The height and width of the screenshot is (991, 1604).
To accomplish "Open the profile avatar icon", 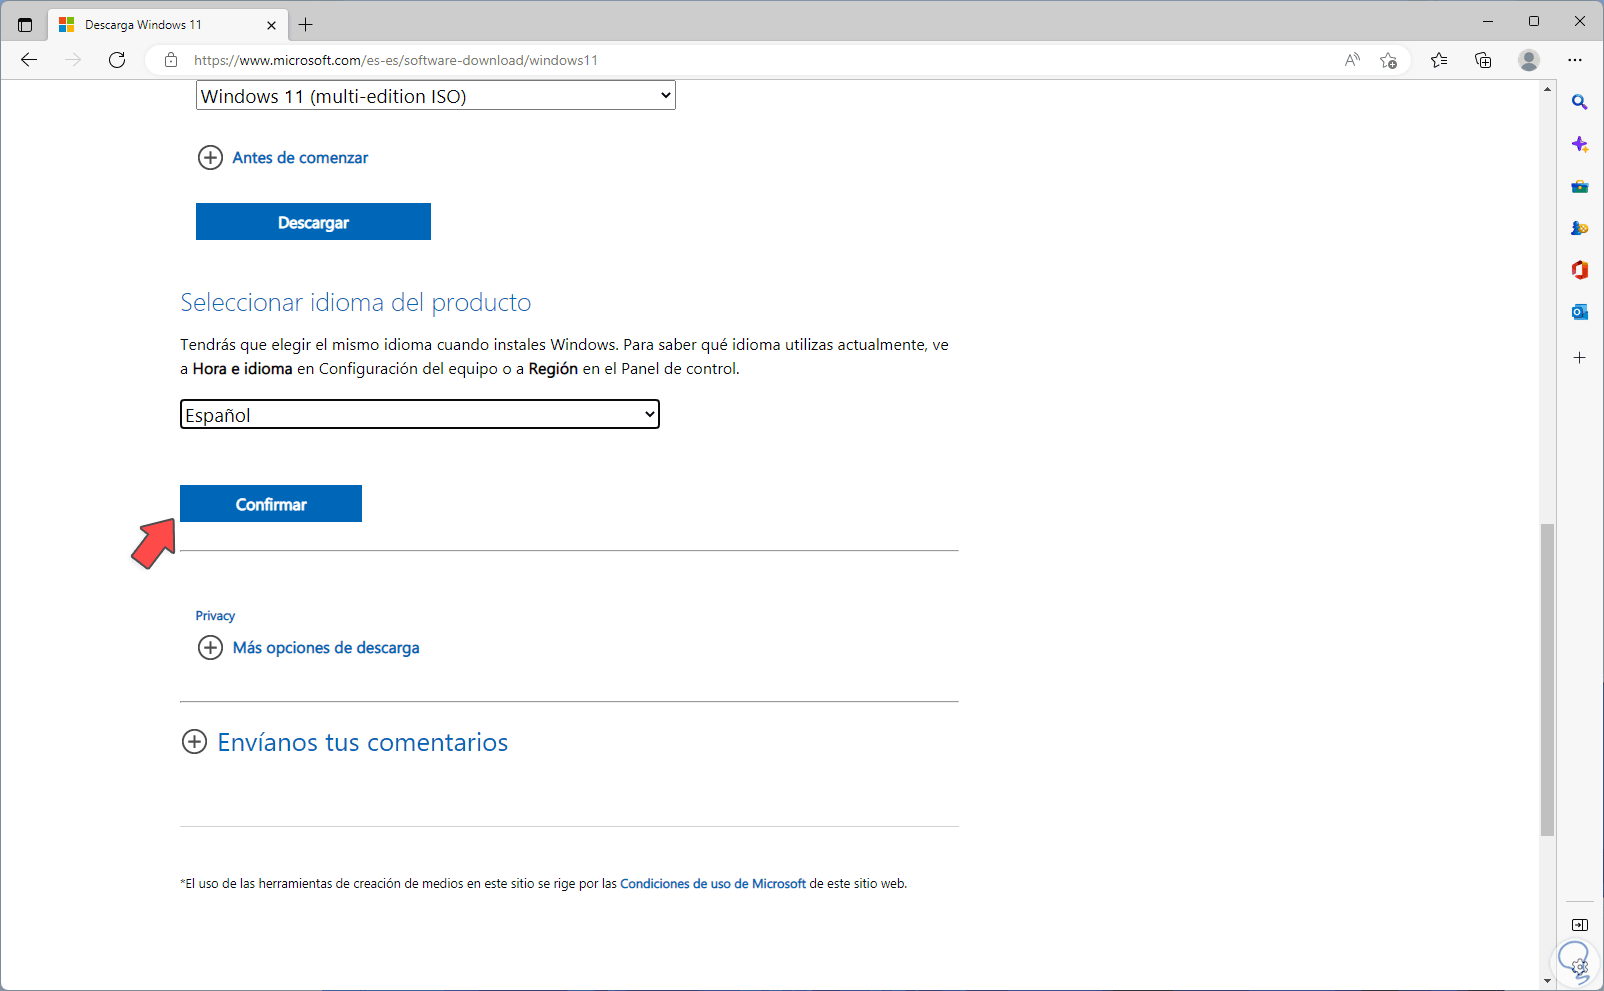I will tap(1528, 60).
